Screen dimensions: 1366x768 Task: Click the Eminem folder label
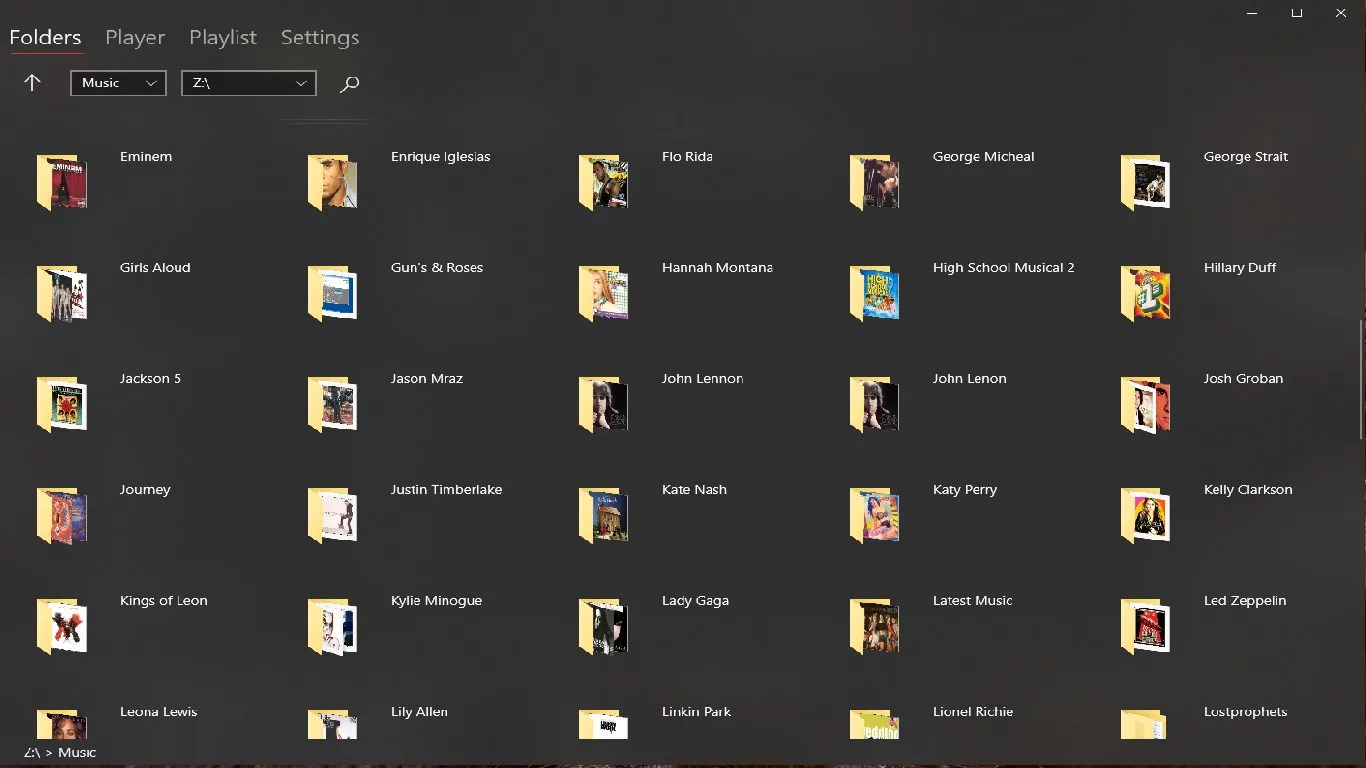(146, 157)
